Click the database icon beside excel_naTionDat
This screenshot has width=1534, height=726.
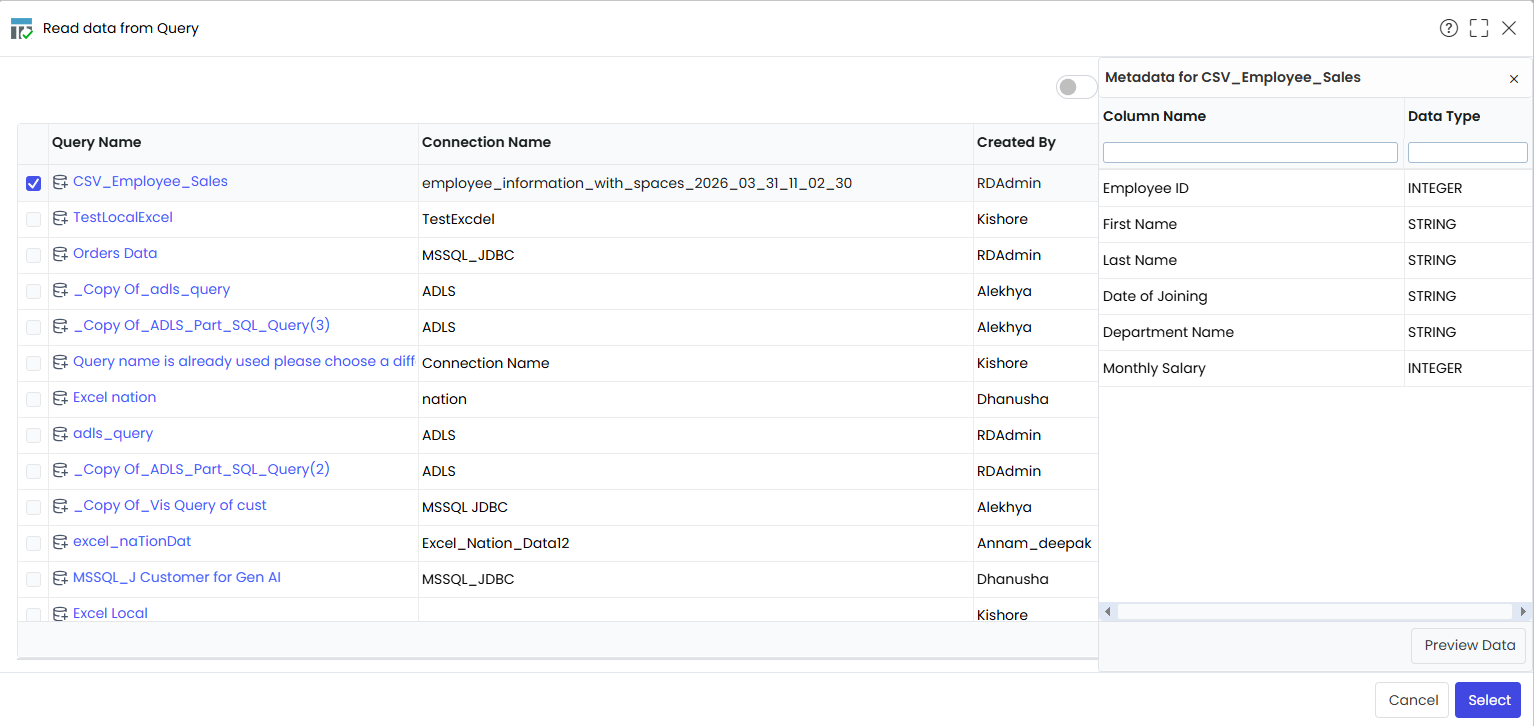click(60, 542)
